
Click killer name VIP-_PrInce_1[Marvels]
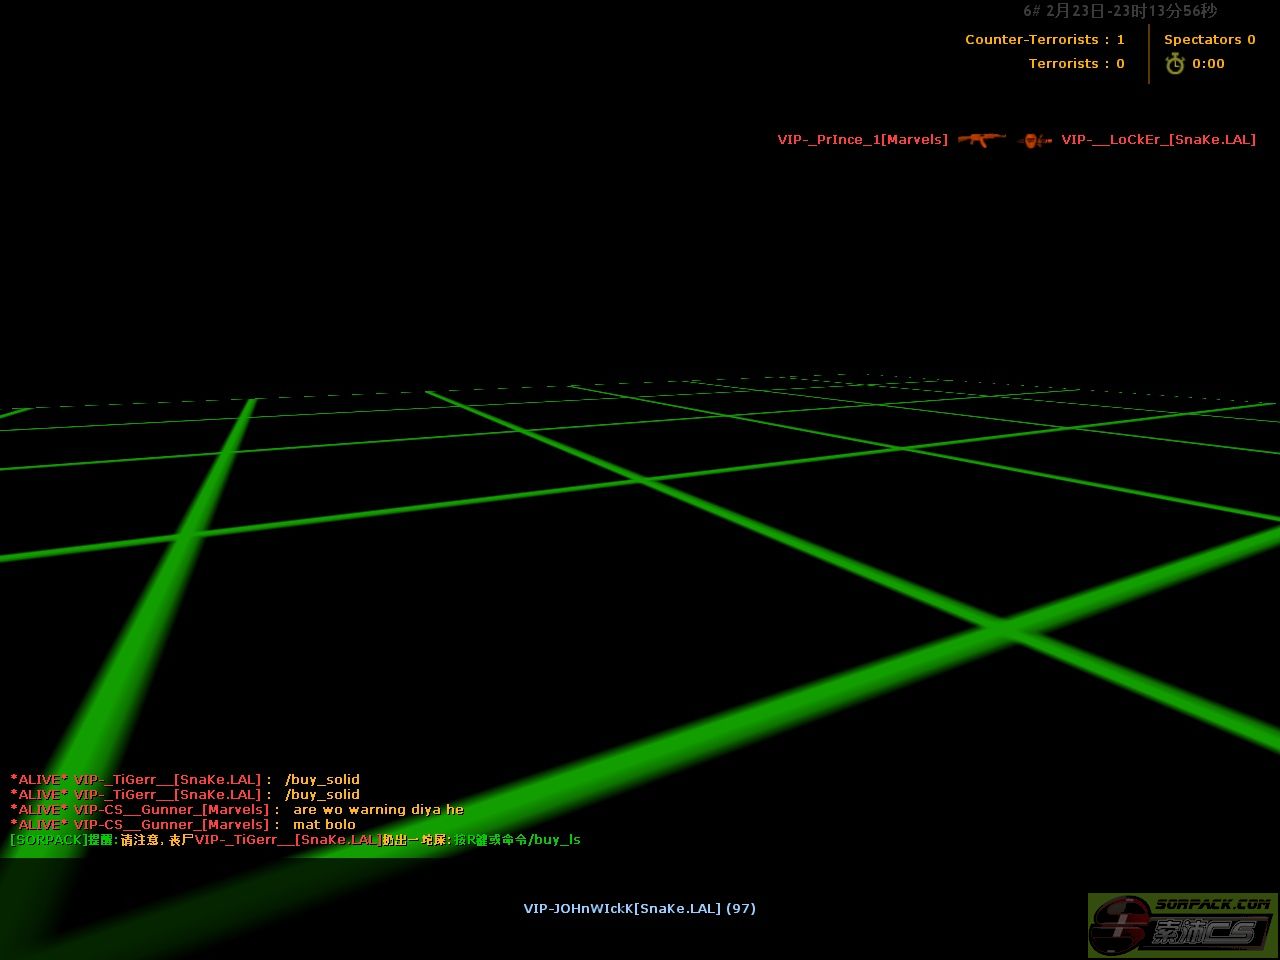862,140
